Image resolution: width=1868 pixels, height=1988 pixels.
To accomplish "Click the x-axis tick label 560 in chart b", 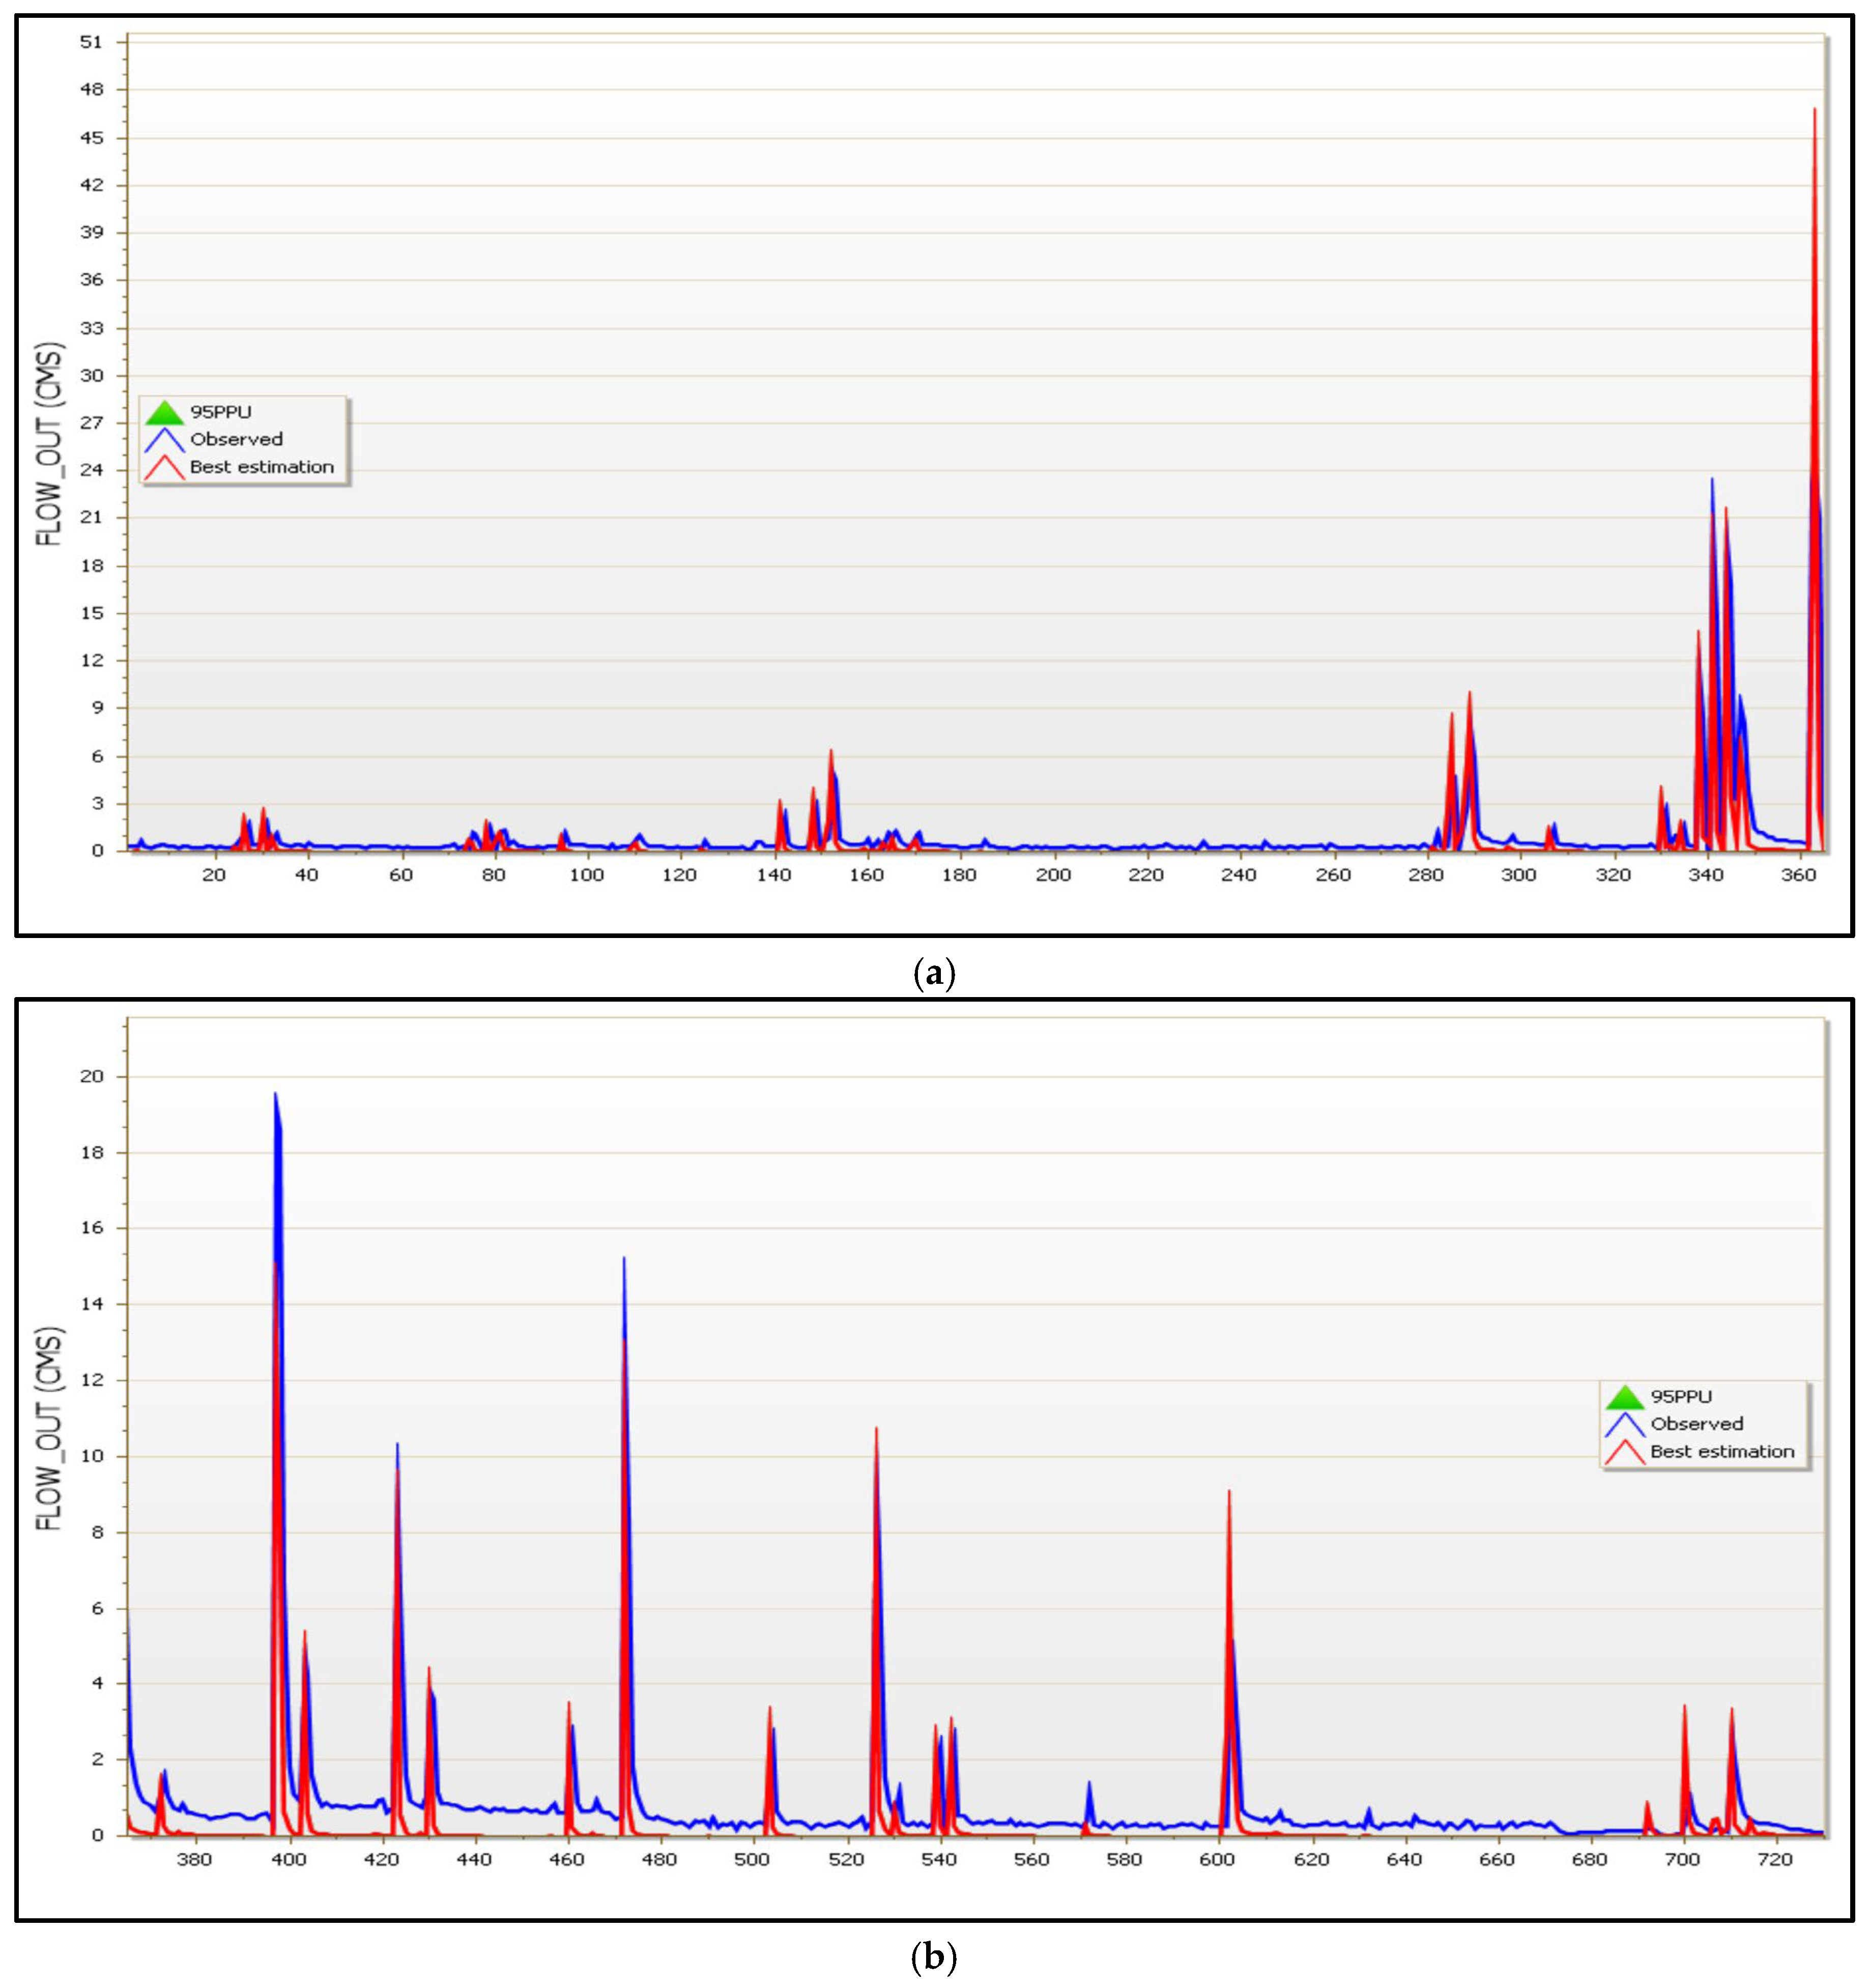I will [x=1031, y=1859].
